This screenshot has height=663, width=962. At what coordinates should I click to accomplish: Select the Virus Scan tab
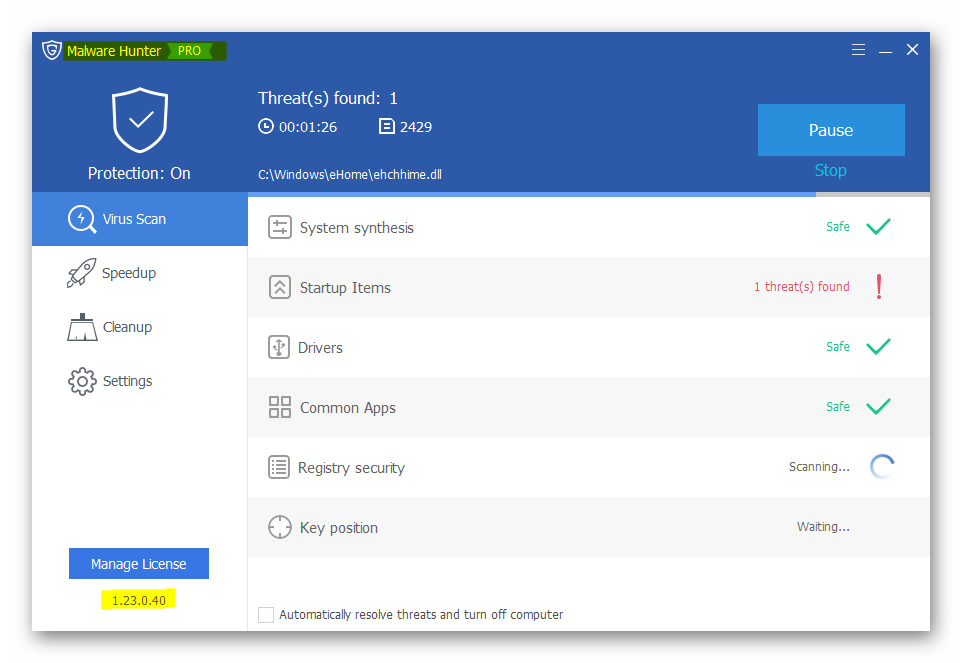pyautogui.click(x=140, y=219)
